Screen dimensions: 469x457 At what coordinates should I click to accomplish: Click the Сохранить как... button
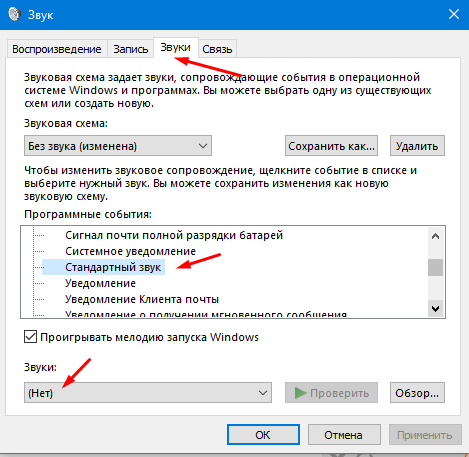pos(331,146)
